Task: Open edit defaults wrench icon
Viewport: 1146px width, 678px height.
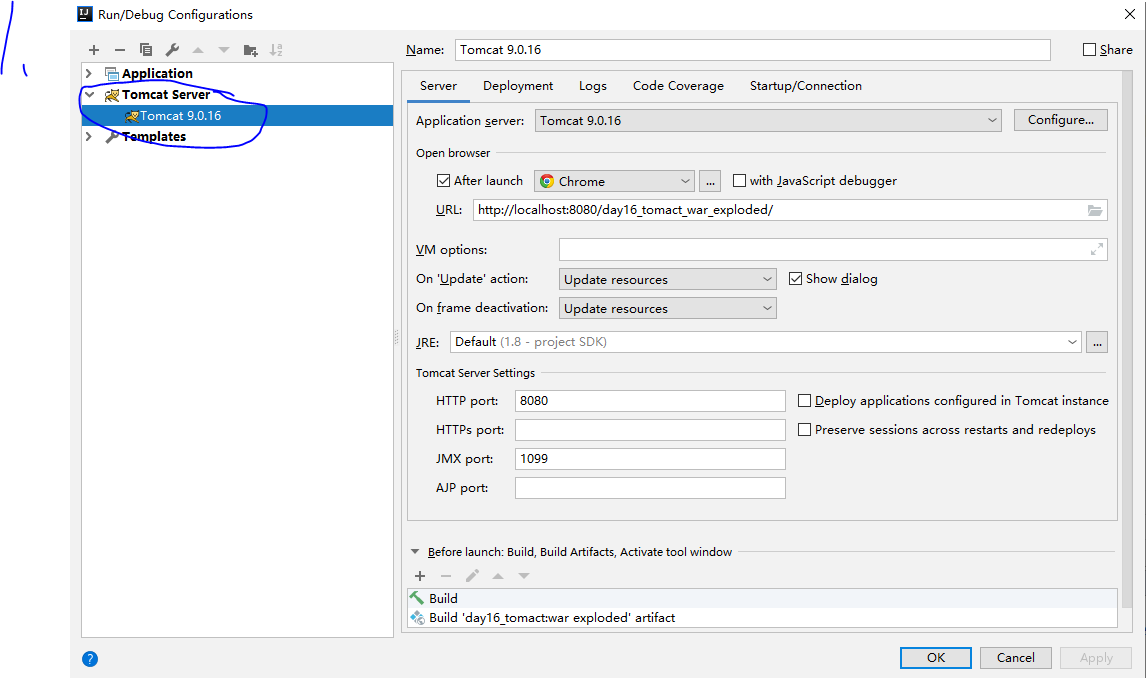Action: pyautogui.click(x=172, y=50)
